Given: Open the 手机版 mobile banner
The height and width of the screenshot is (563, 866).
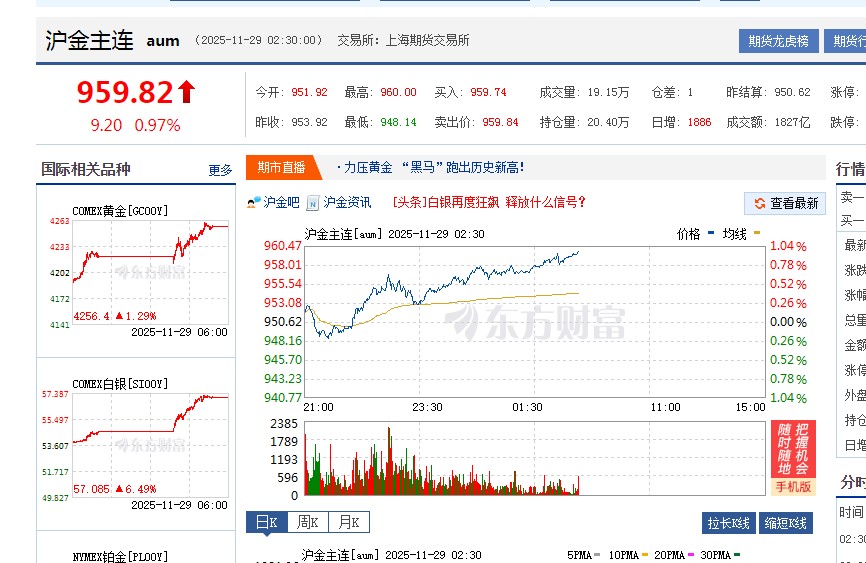Looking at the screenshot, I should coord(793,487).
